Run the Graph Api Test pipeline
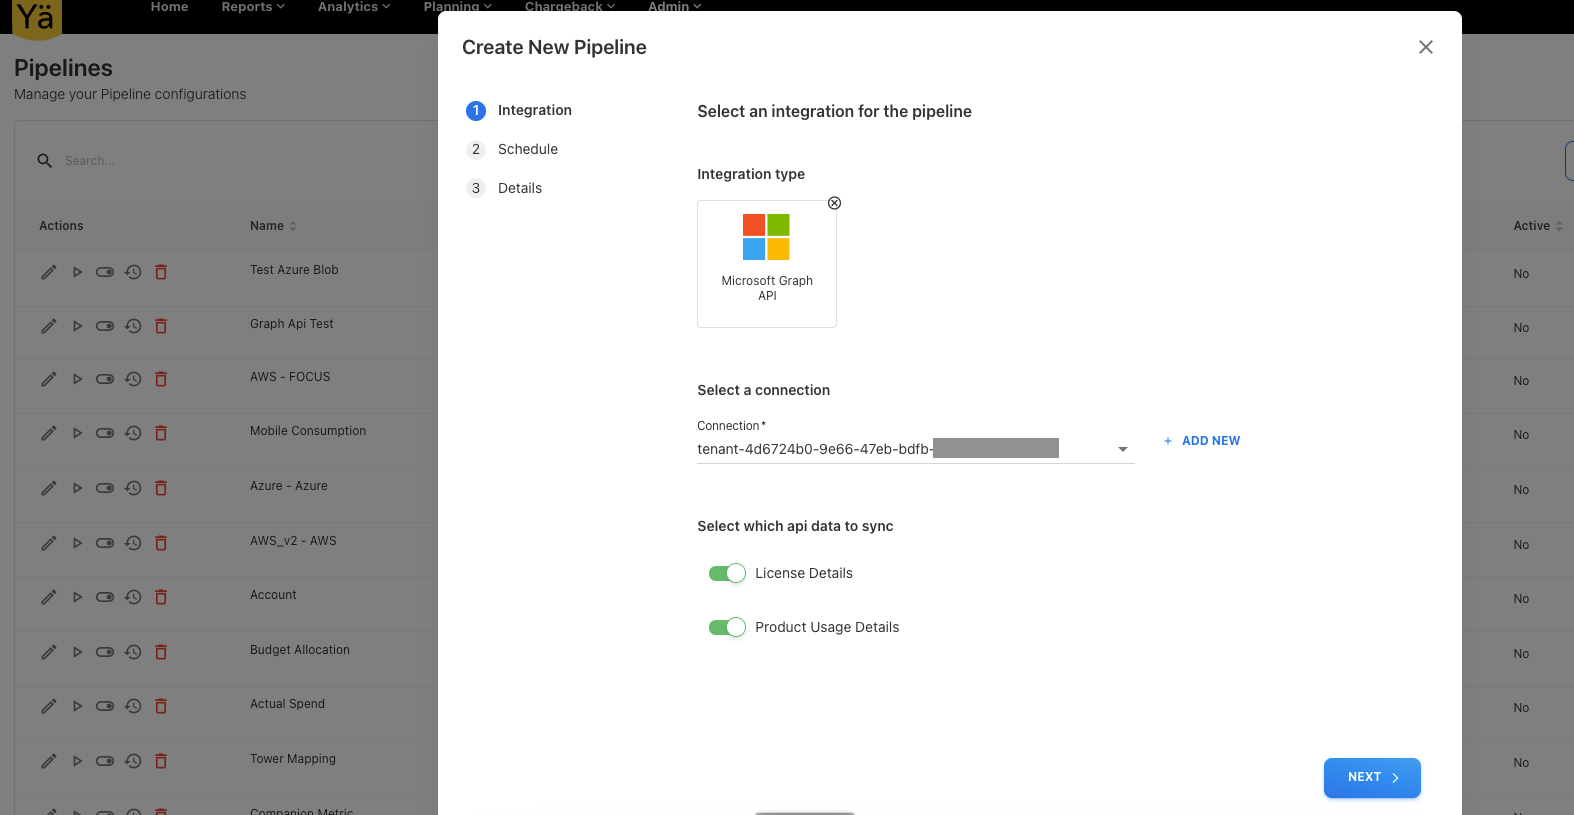This screenshot has height=815, width=1574. (x=77, y=326)
